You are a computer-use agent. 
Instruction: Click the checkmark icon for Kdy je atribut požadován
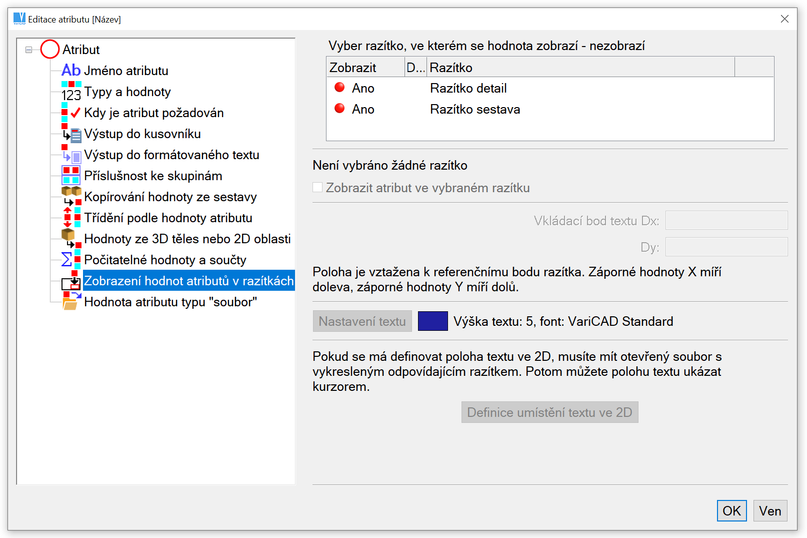tap(70, 113)
